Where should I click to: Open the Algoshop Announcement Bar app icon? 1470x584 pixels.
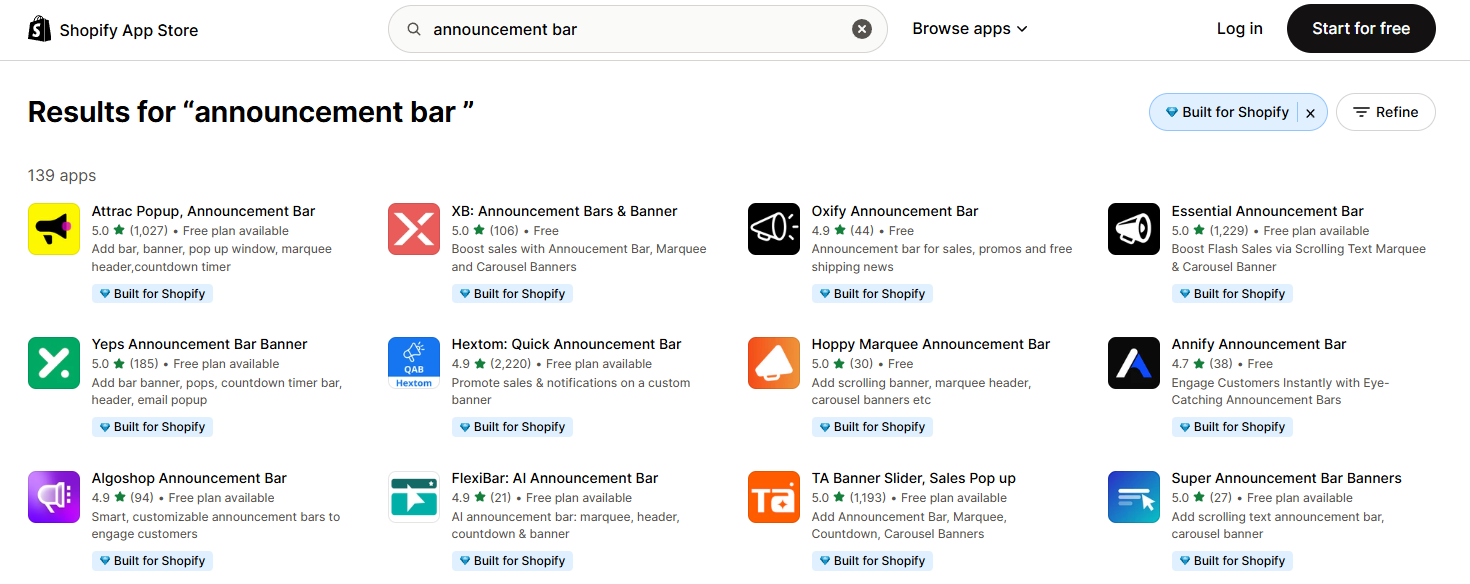tap(54, 496)
